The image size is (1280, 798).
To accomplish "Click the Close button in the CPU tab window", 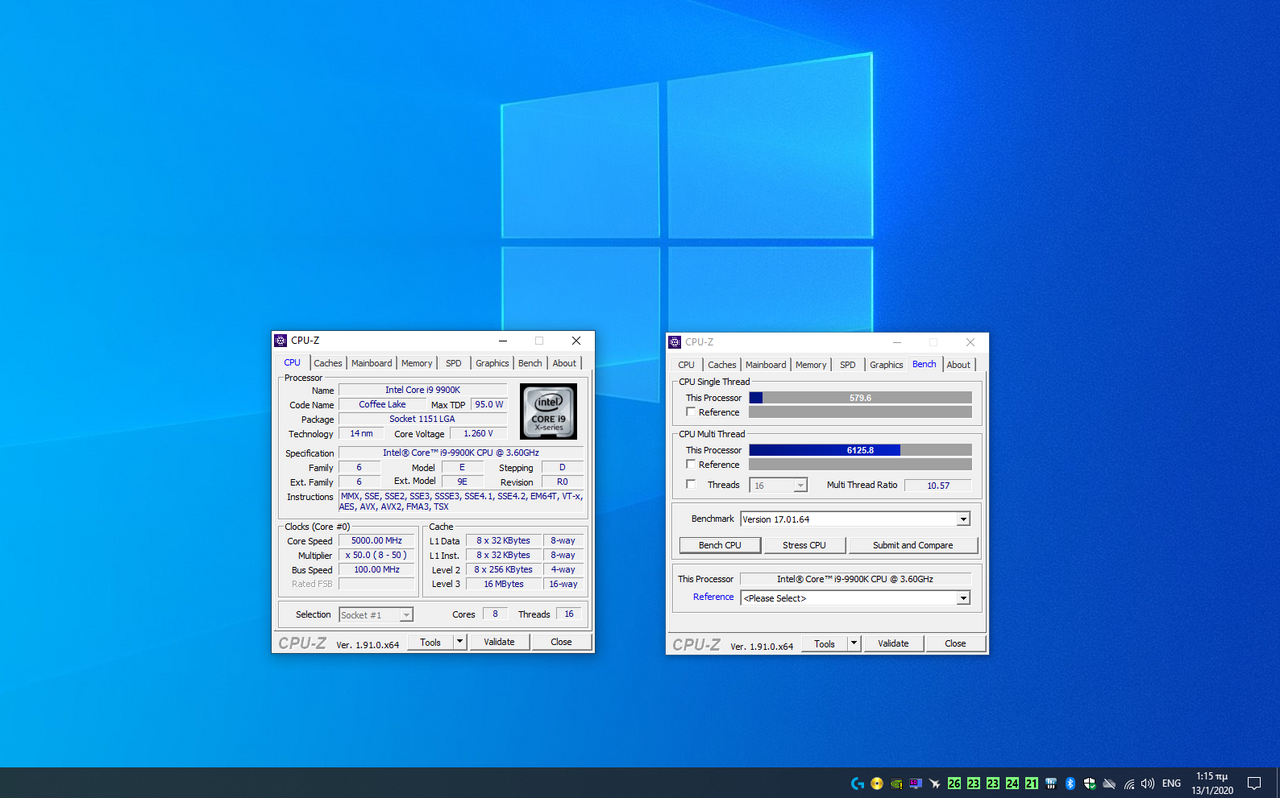I will (561, 642).
